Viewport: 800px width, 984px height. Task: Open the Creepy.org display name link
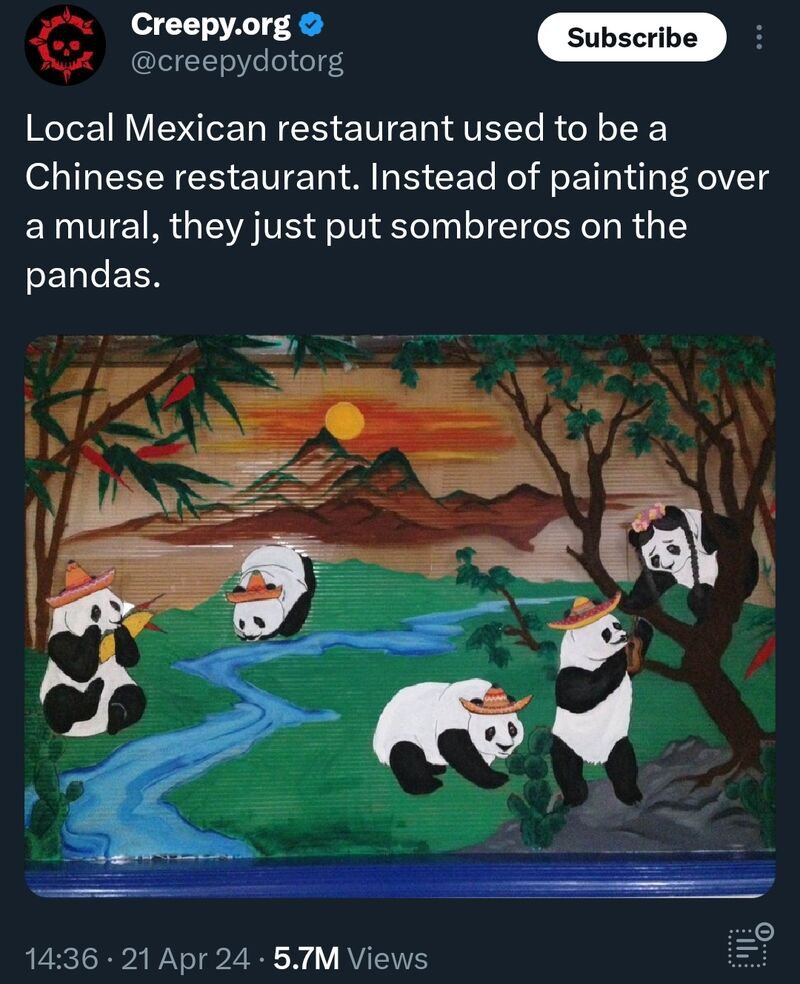pos(211,25)
